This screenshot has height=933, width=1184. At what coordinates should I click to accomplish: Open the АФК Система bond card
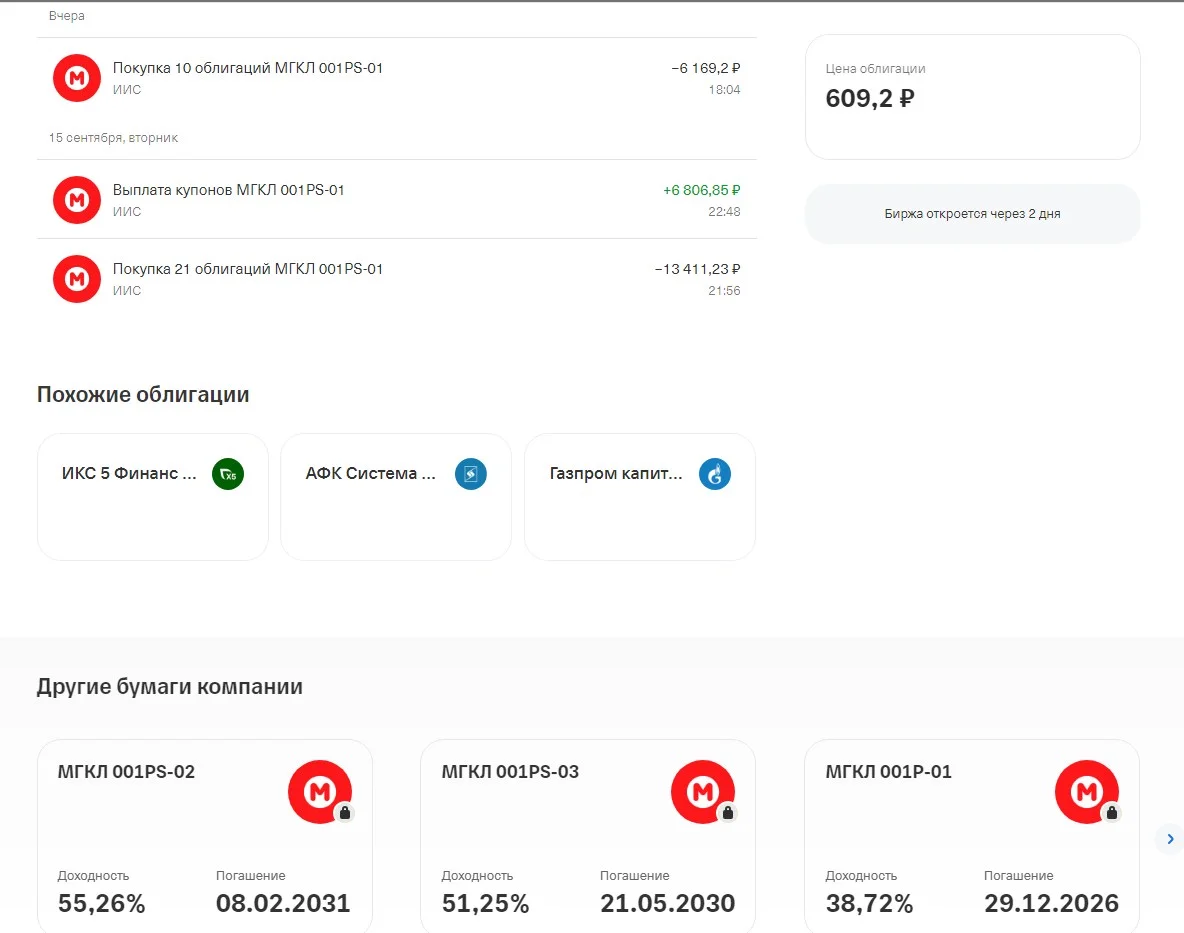point(396,497)
